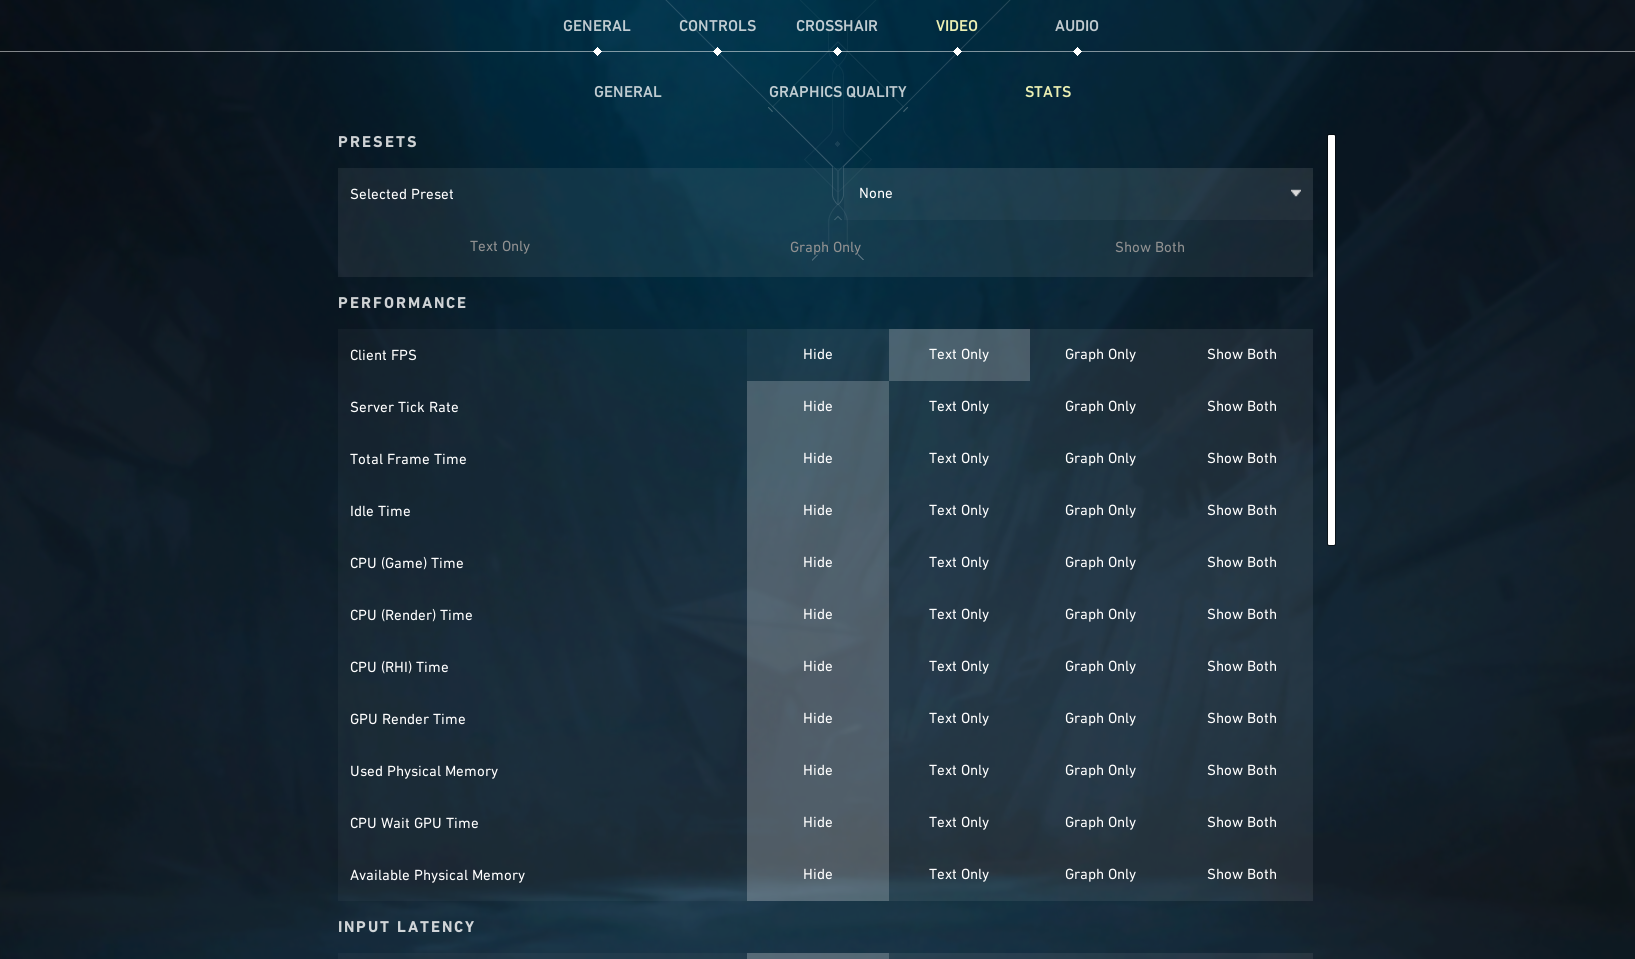Screen dimensions: 1635x959
Task: Show both text and graph for Idle Time
Action: (1241, 511)
